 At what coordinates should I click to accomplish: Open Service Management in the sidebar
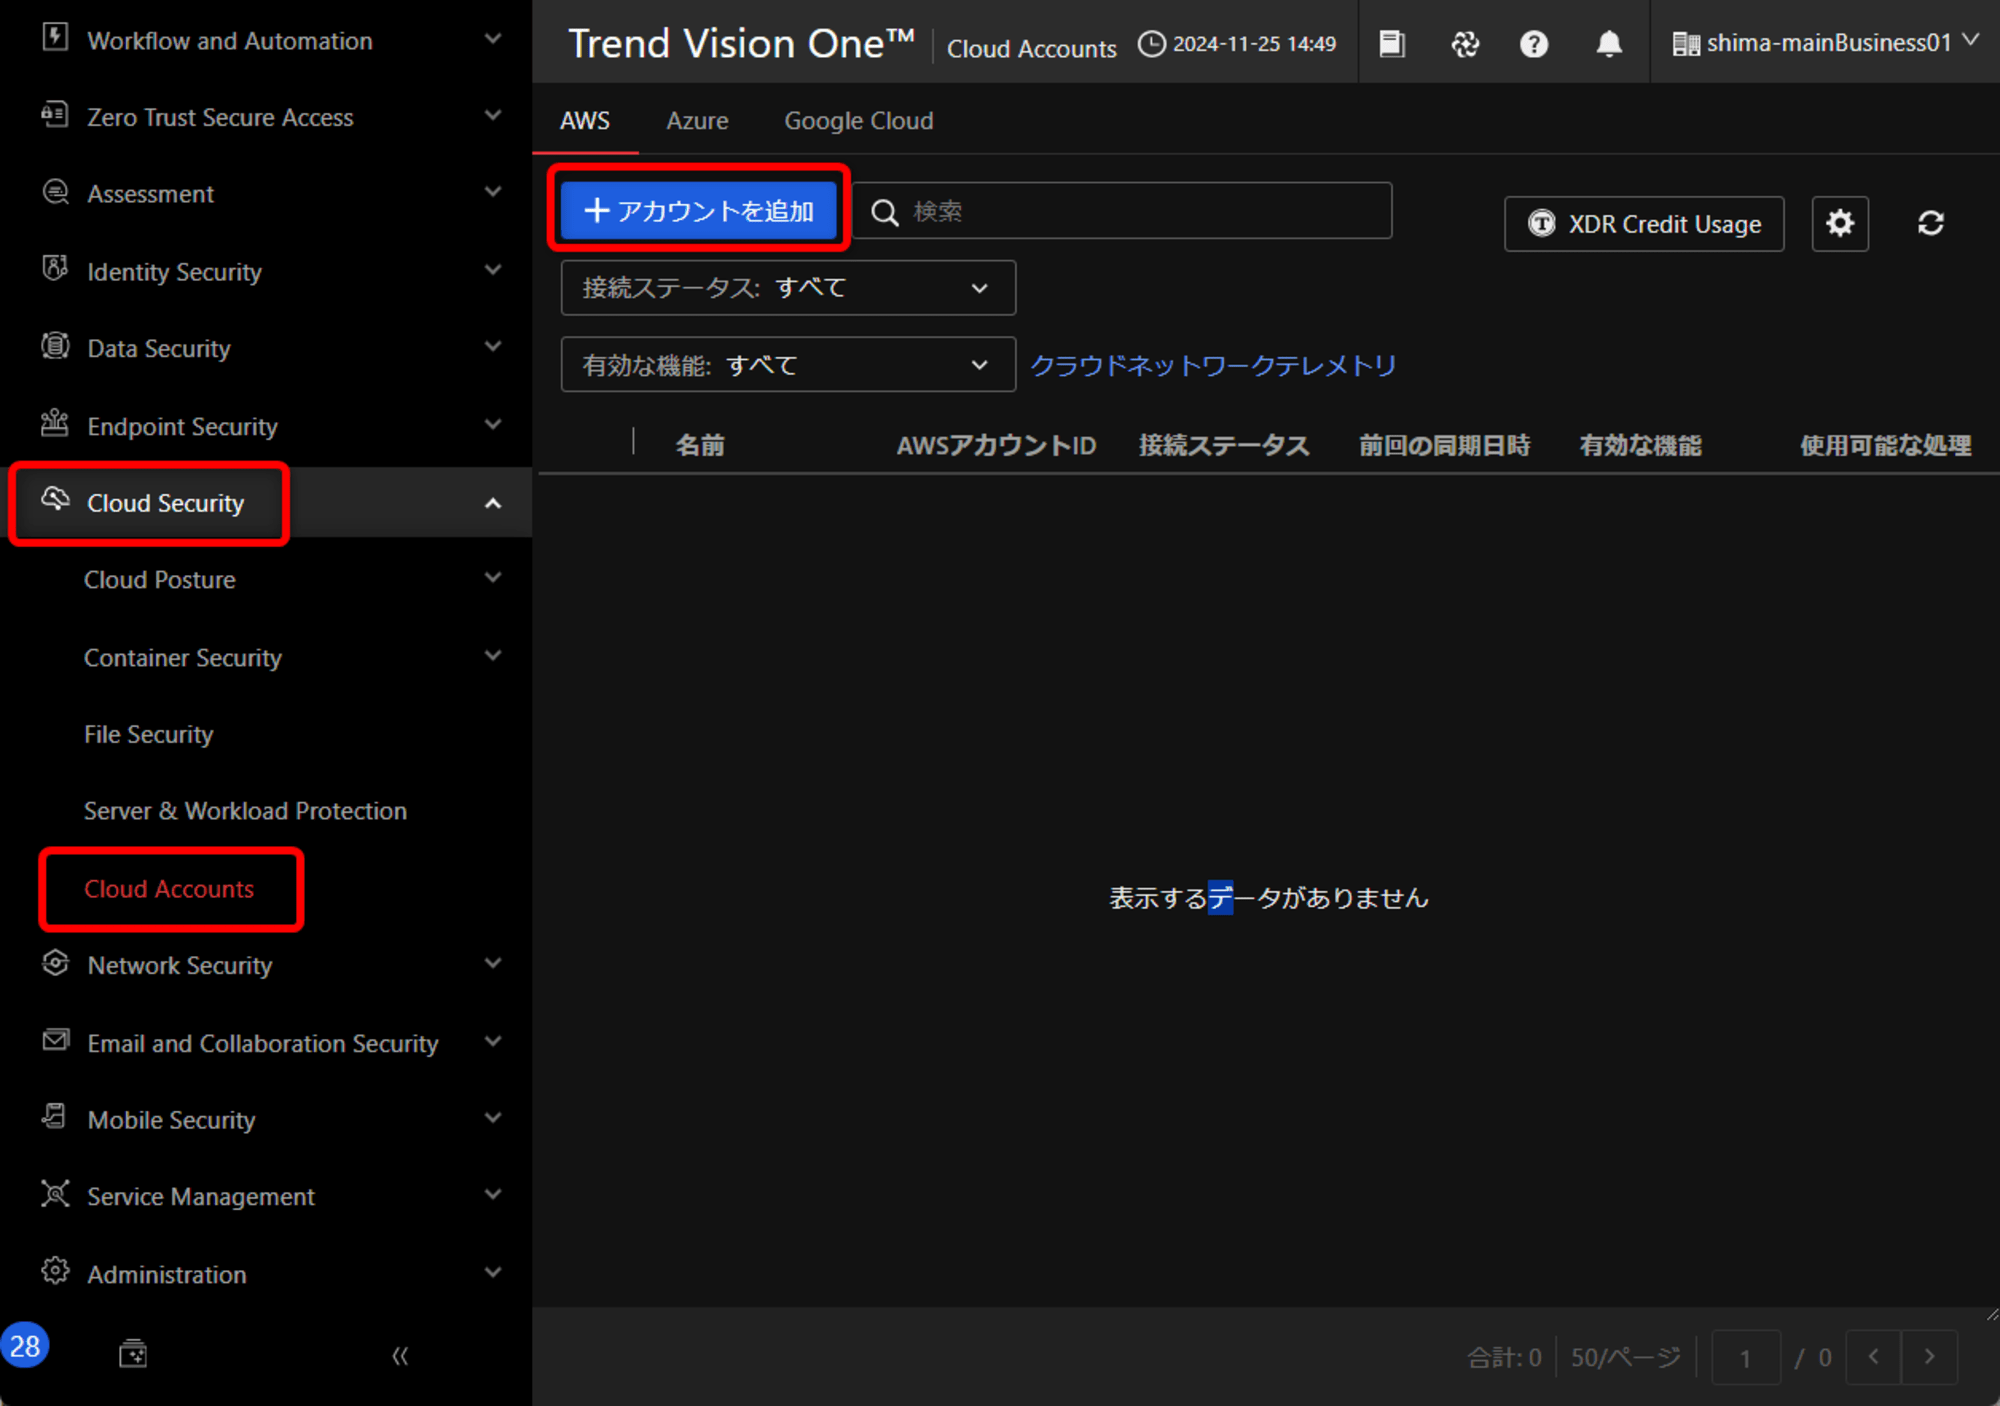201,1197
